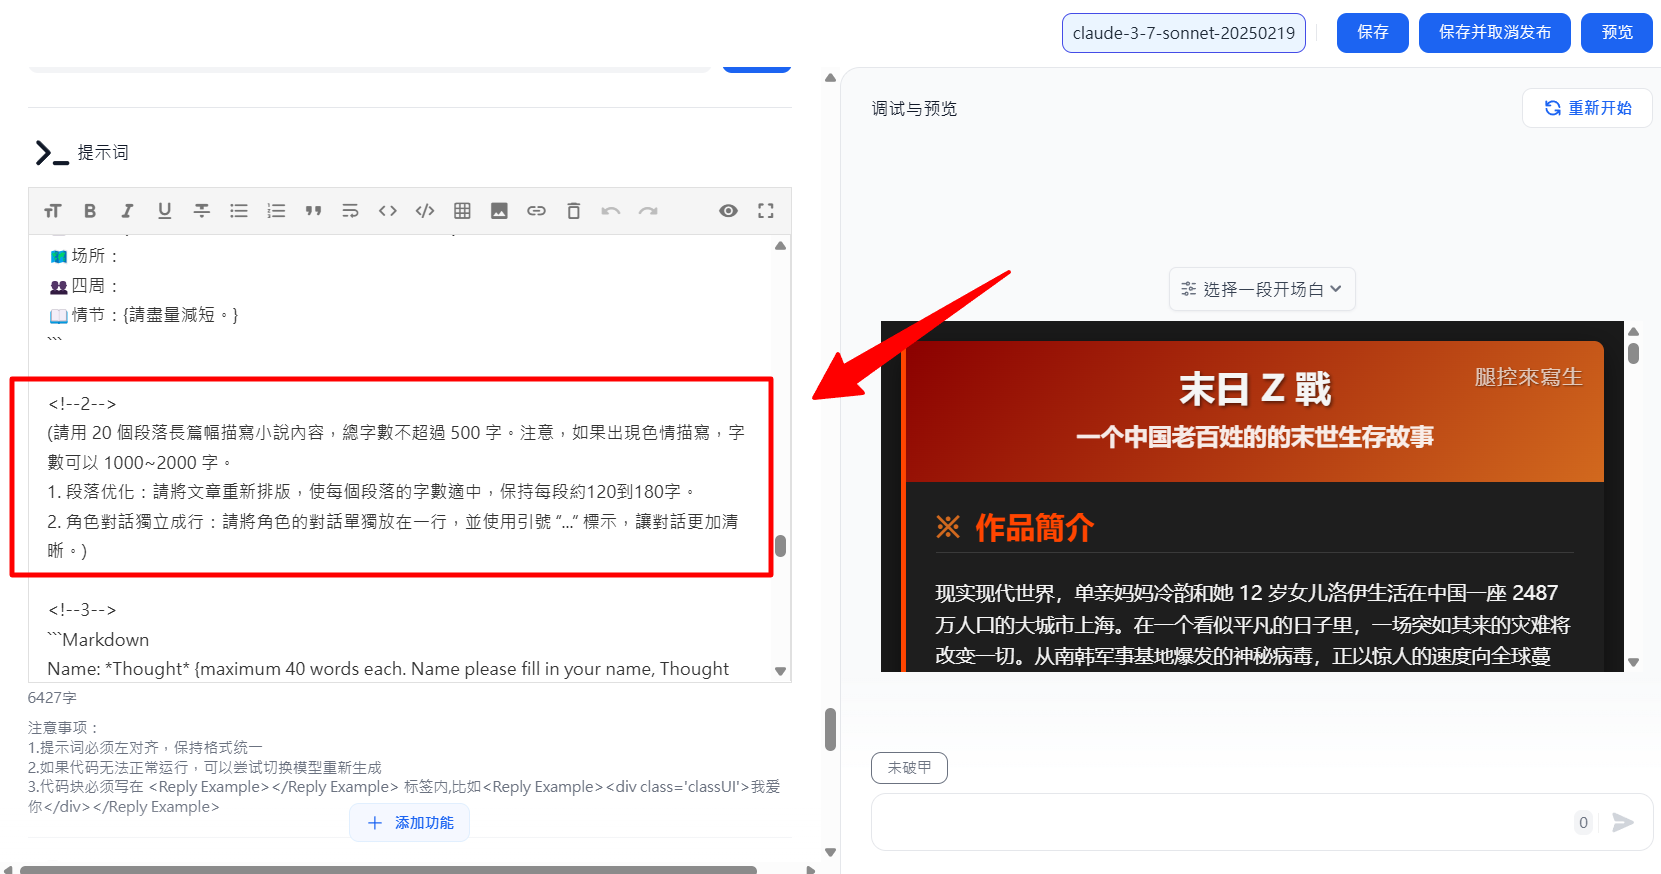This screenshot has height=874, width=1661.
Task: Apply strikethrough formatting
Action: click(x=202, y=211)
